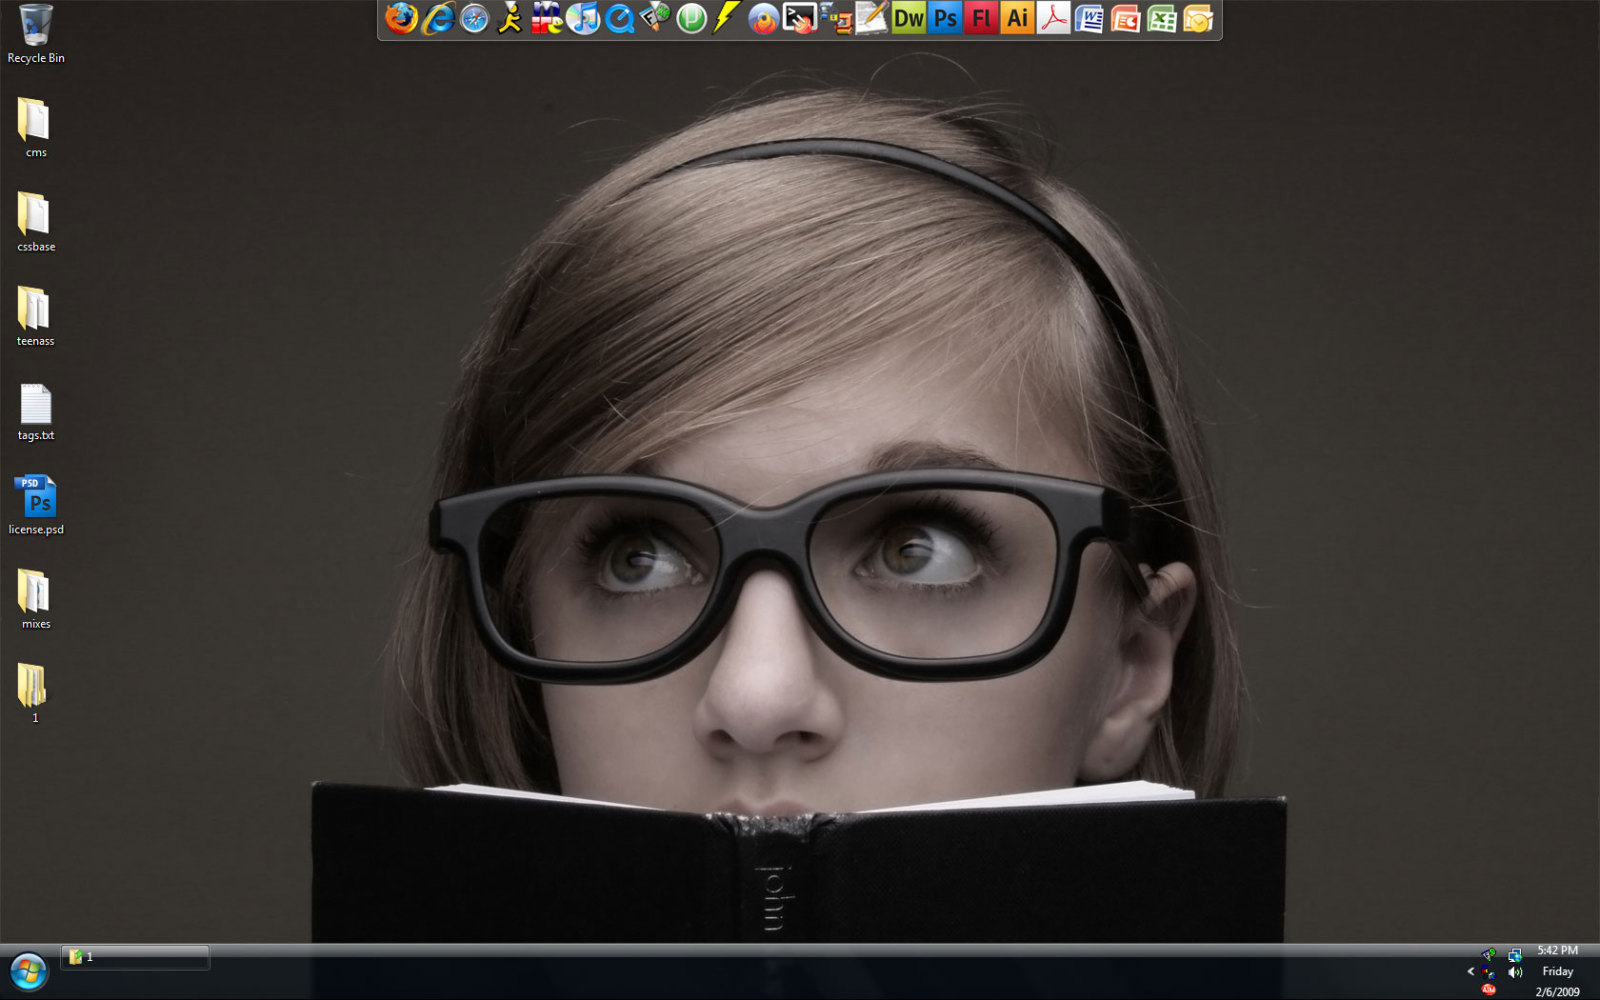Open Safari compass icon in dock
The width and height of the screenshot is (1600, 1000).
(x=474, y=18)
